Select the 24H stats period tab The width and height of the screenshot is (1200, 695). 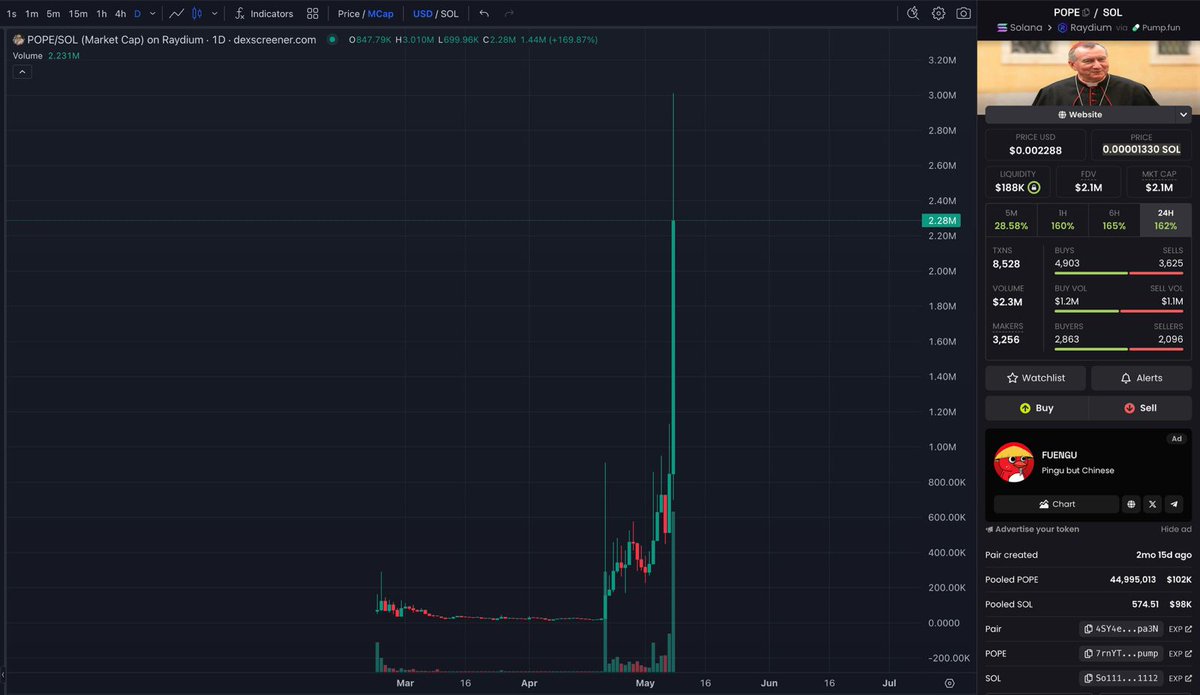[x=1166, y=220]
